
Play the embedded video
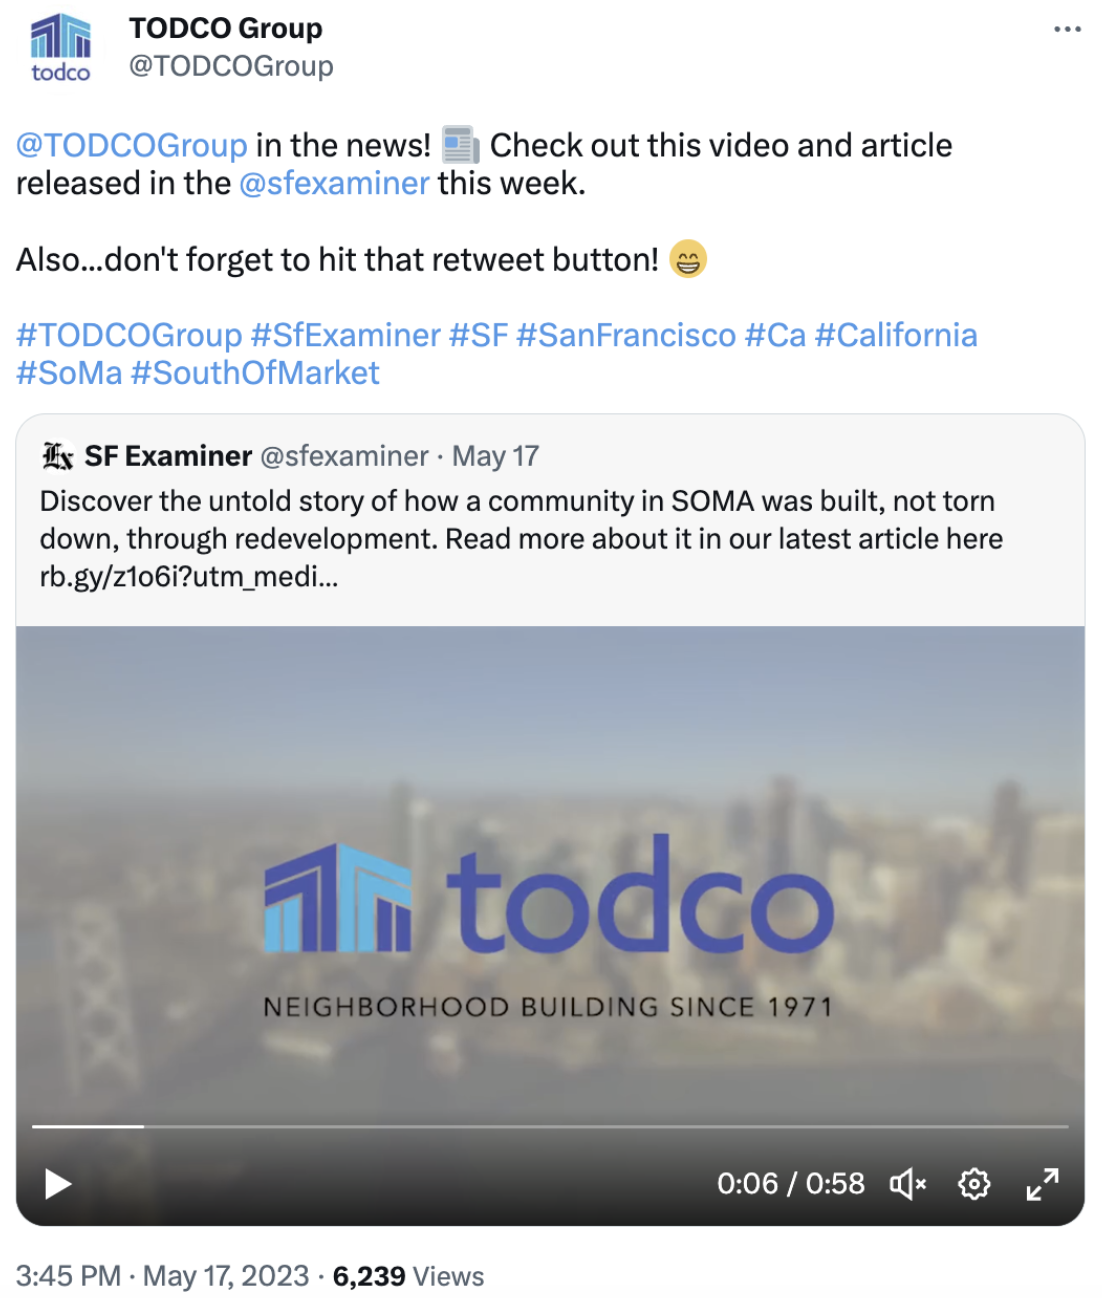point(57,1184)
